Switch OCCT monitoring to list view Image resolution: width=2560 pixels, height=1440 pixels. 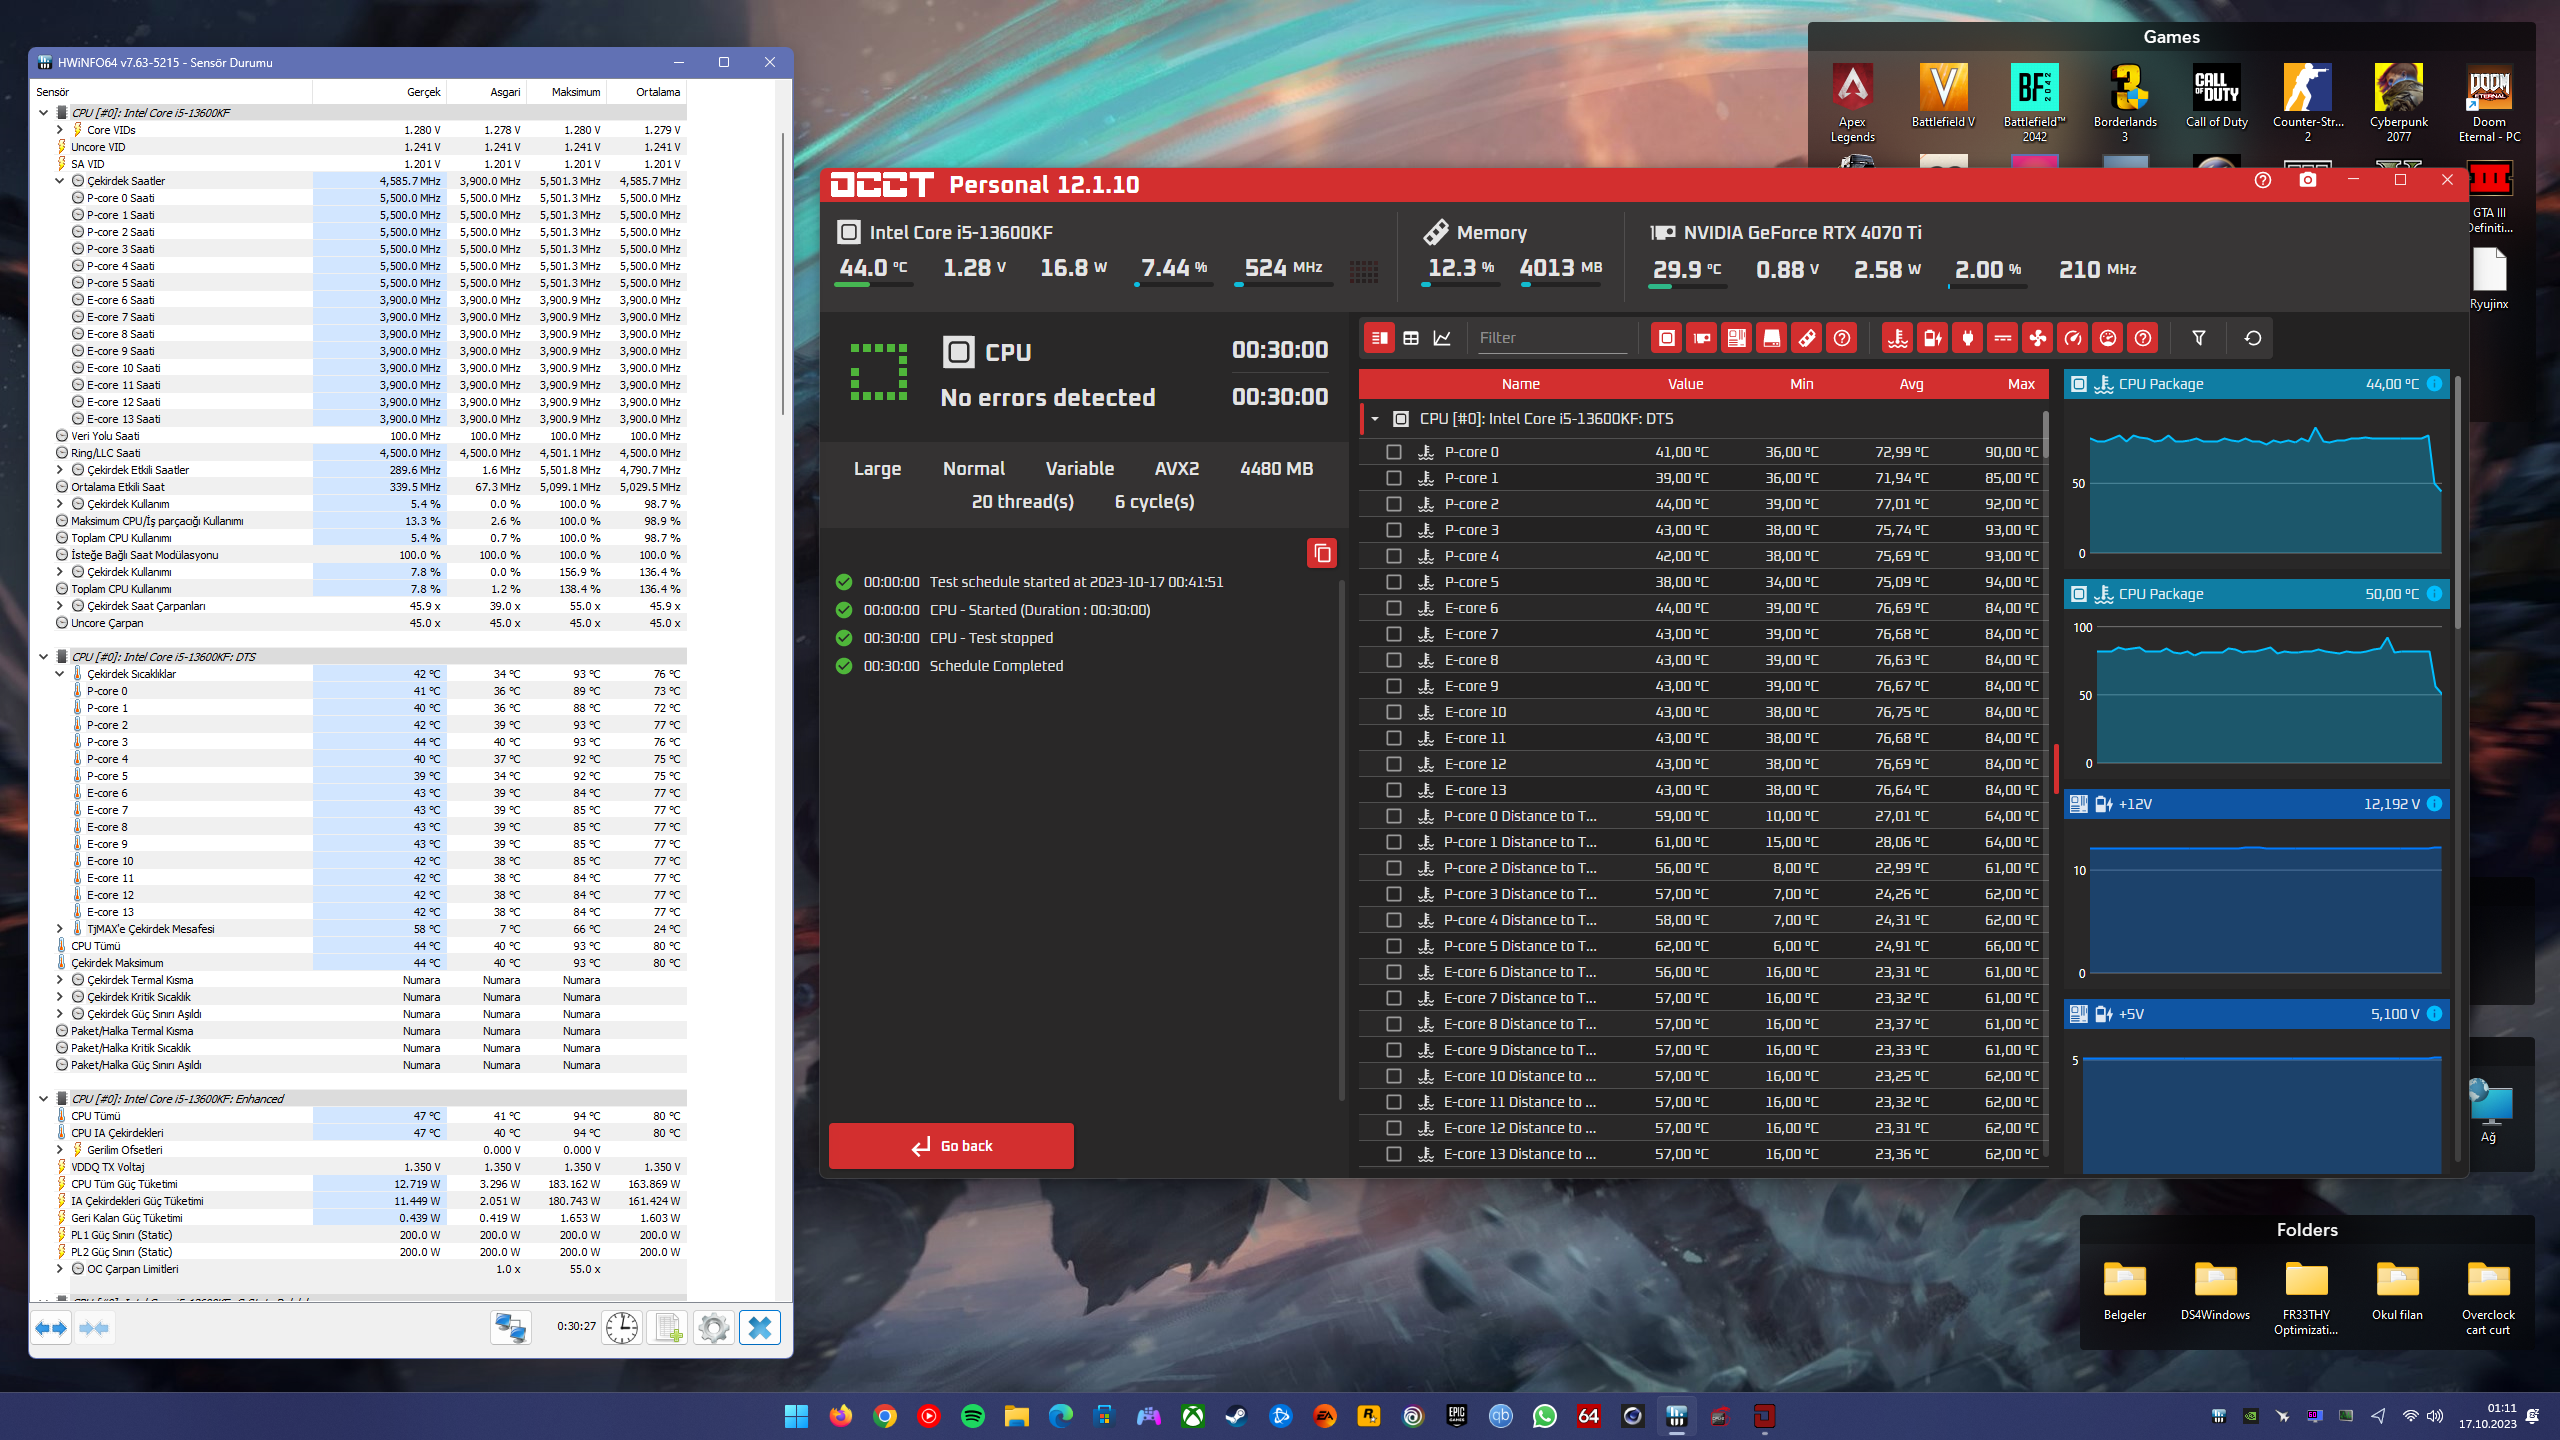point(1379,338)
